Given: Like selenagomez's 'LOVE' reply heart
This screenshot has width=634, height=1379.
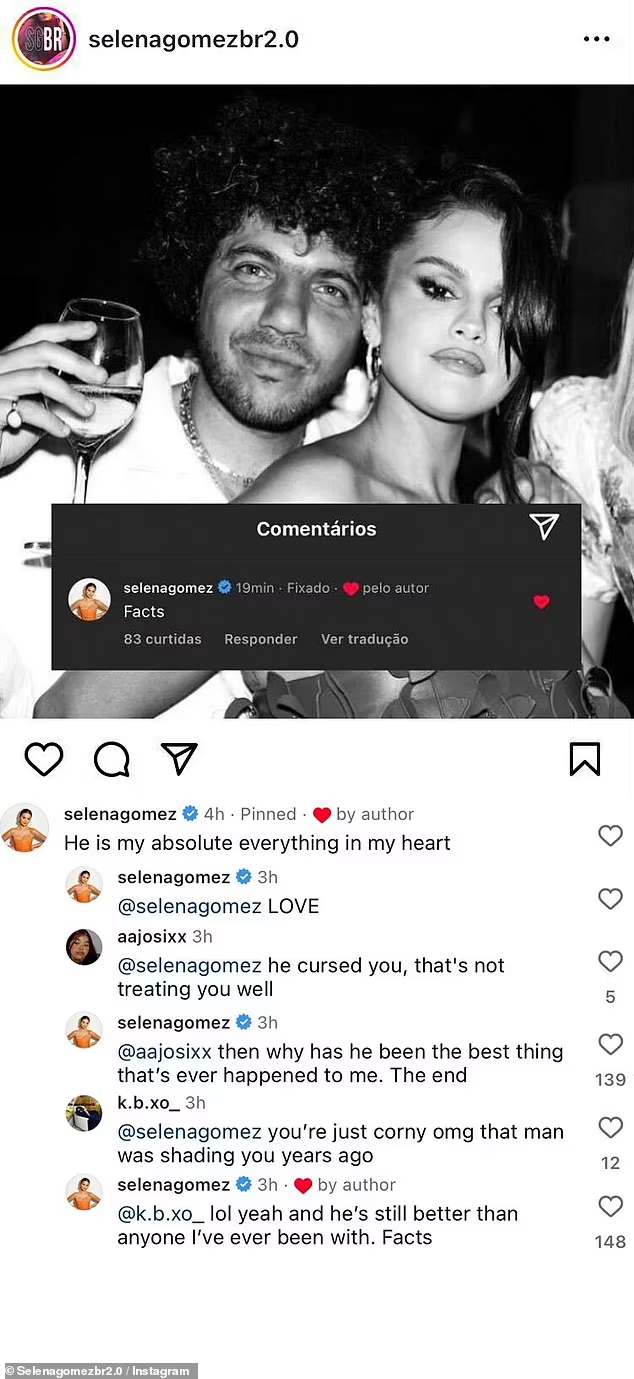Looking at the screenshot, I should [x=611, y=899].
